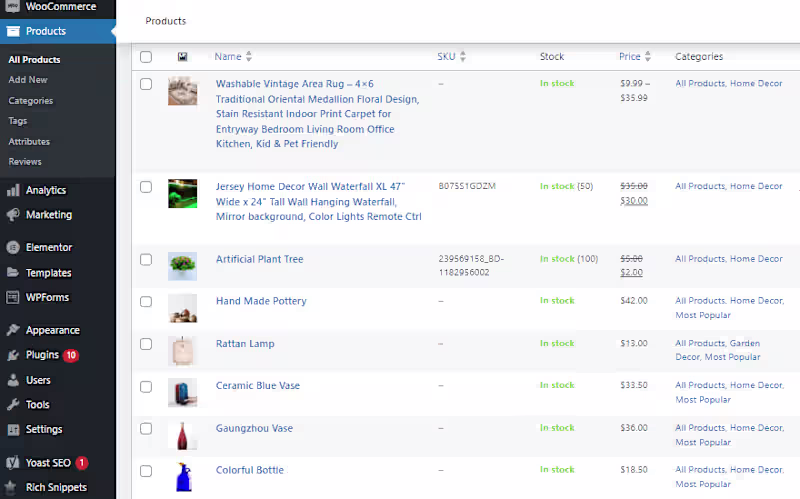Viewport: 800px width, 499px height.
Task: Sort by SKU column arrows
Action: [463, 56]
